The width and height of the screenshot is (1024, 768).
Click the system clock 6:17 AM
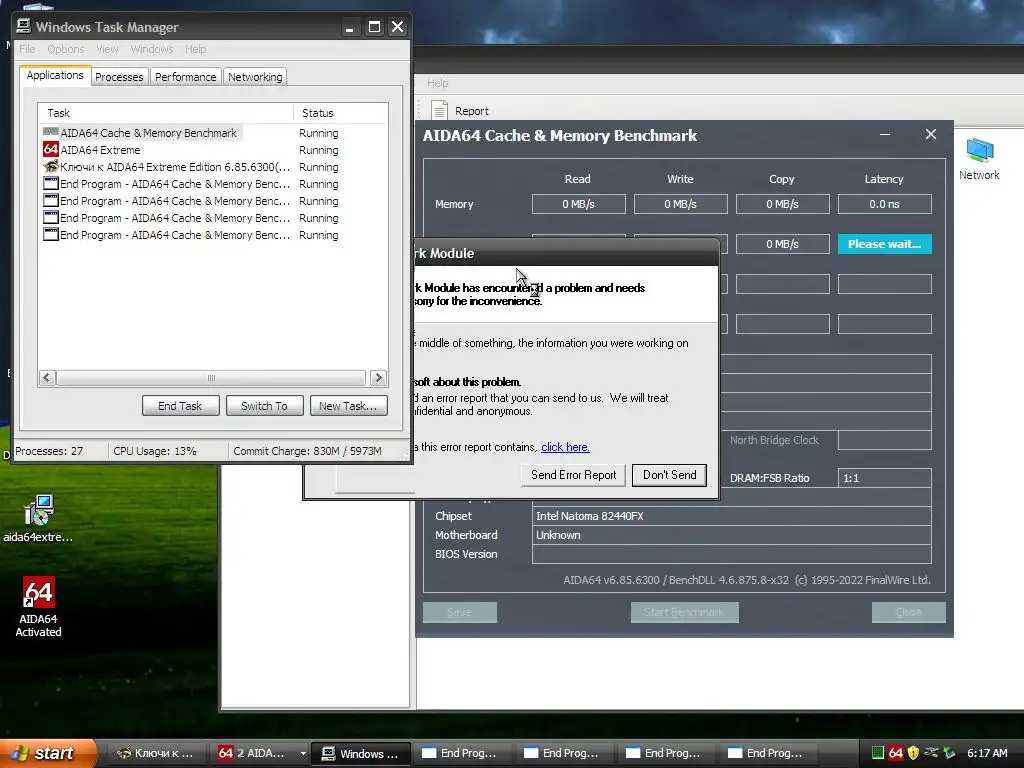click(987, 753)
